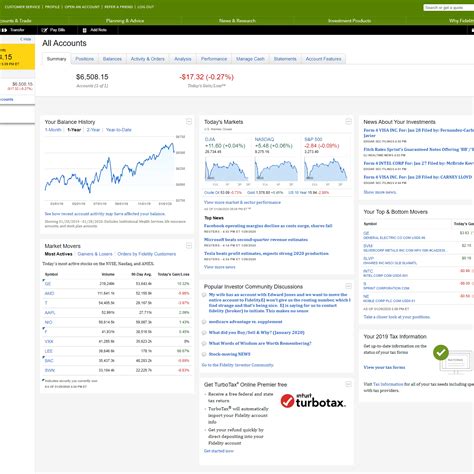This screenshot has height=474, width=474.
Task: Open the Microsoft beats revenue estimates headline
Action: pyautogui.click(x=256, y=240)
